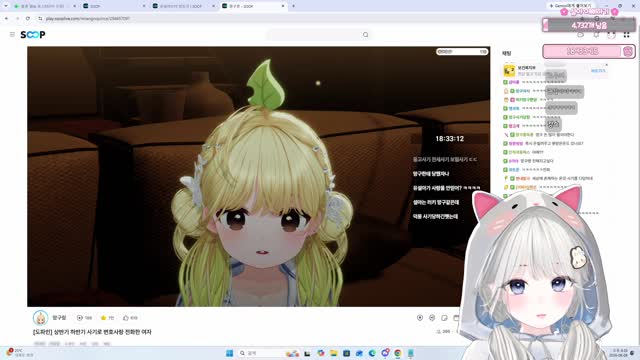Click the second round icon in the right group under the player

pyautogui.click(x=432, y=318)
